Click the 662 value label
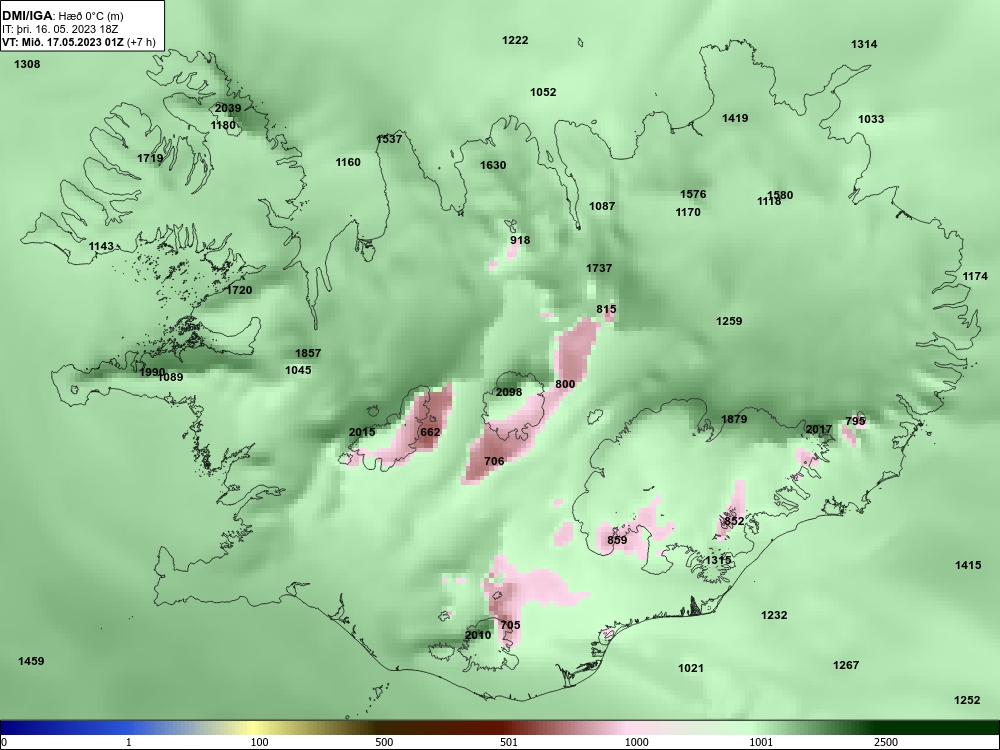Image resolution: width=1000 pixels, height=750 pixels. 430,432
